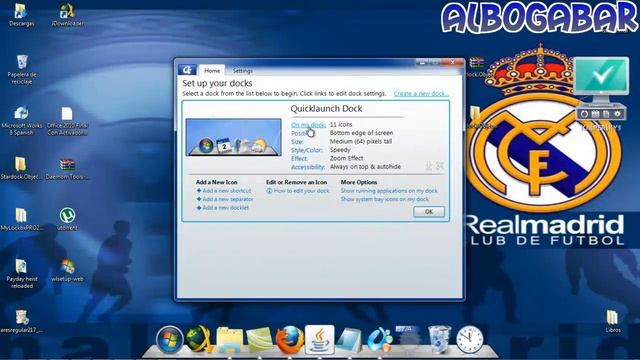Click the gear icon on the Kaspersky gadget
Screen dimensions: 640x360
(618, 114)
